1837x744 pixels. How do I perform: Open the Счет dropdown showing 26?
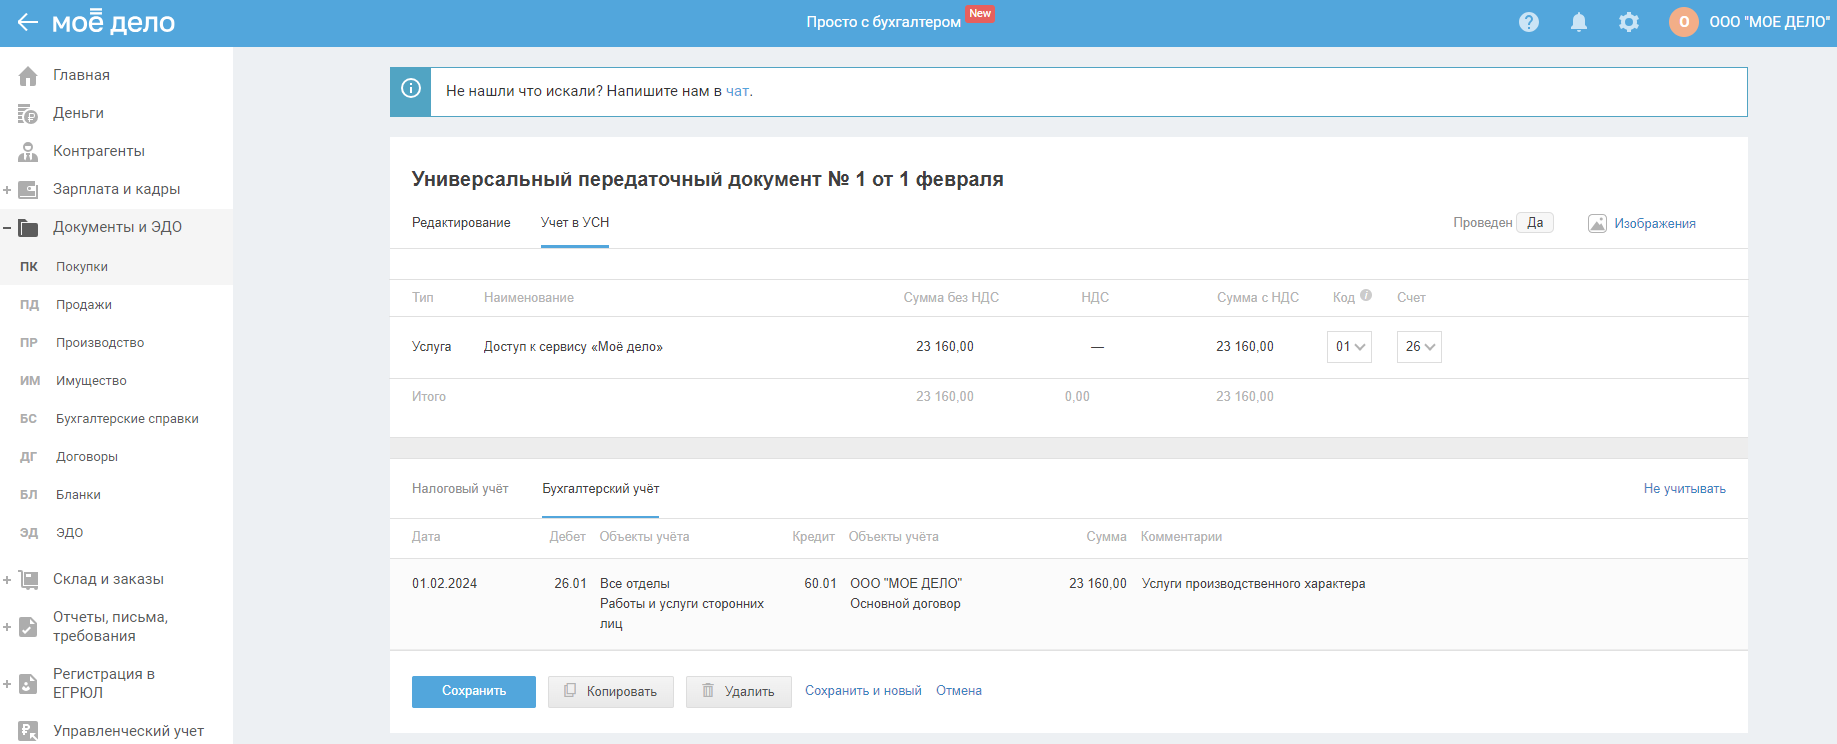(1418, 347)
